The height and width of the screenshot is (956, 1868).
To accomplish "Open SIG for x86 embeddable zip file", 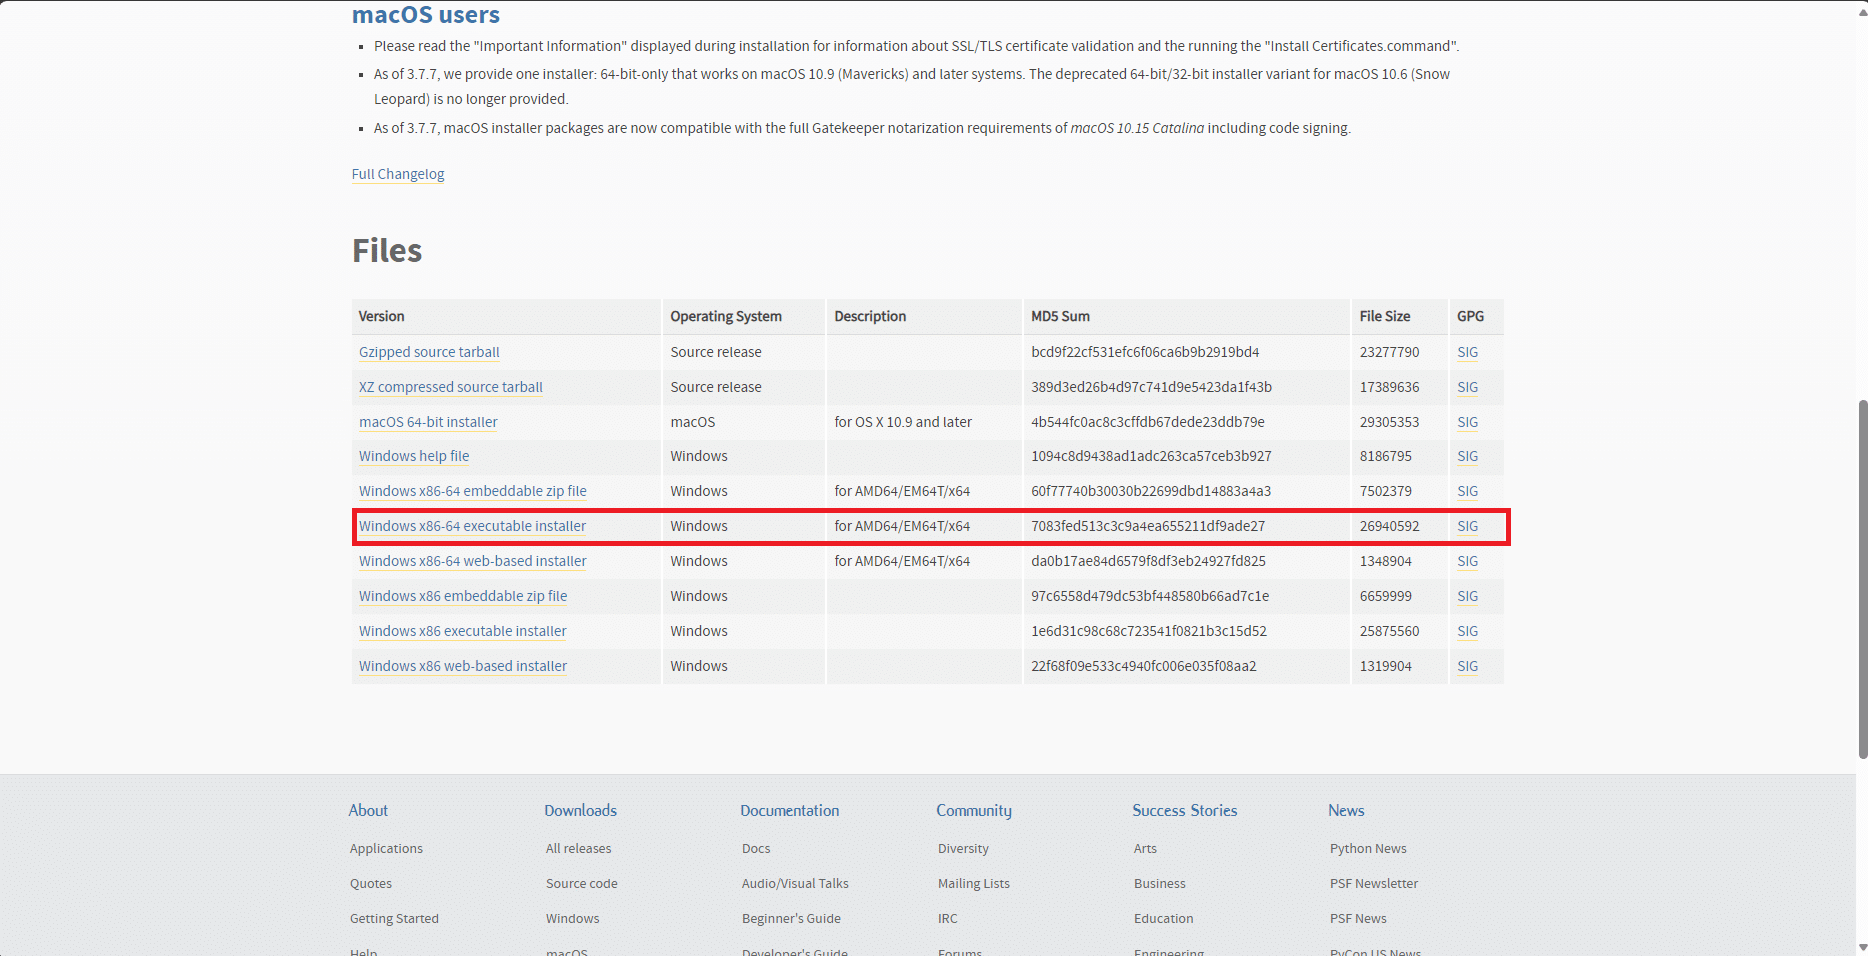I will (1467, 596).
